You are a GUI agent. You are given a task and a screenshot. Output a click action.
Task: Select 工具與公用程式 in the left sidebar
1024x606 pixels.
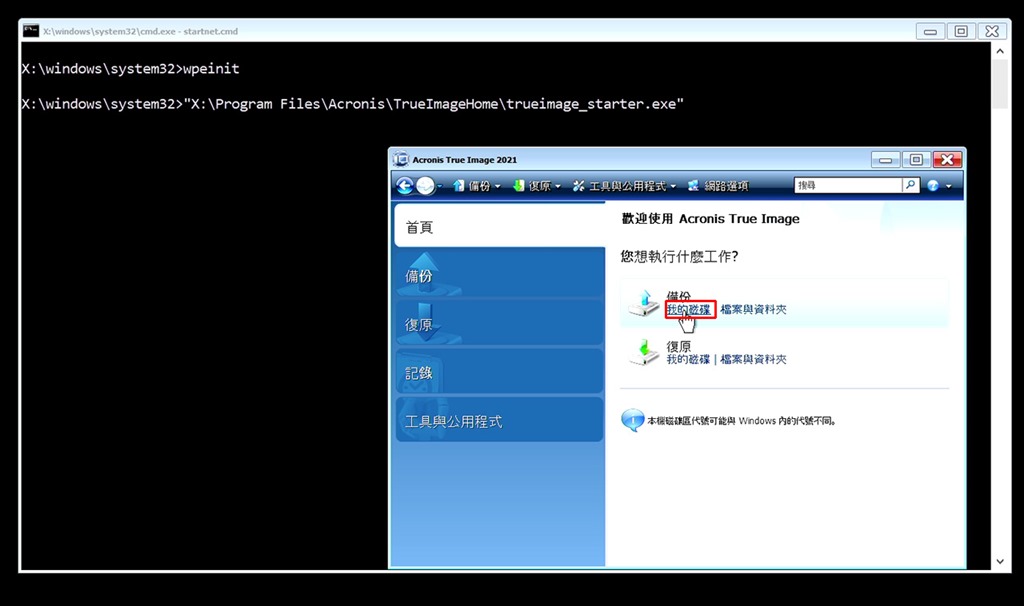point(499,421)
